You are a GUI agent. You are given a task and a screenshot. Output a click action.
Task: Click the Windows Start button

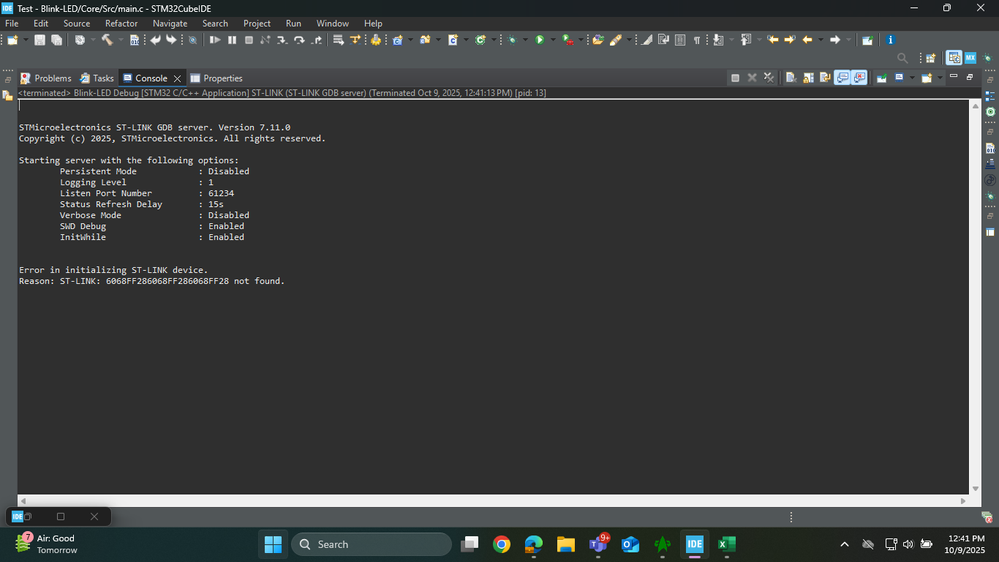[273, 544]
